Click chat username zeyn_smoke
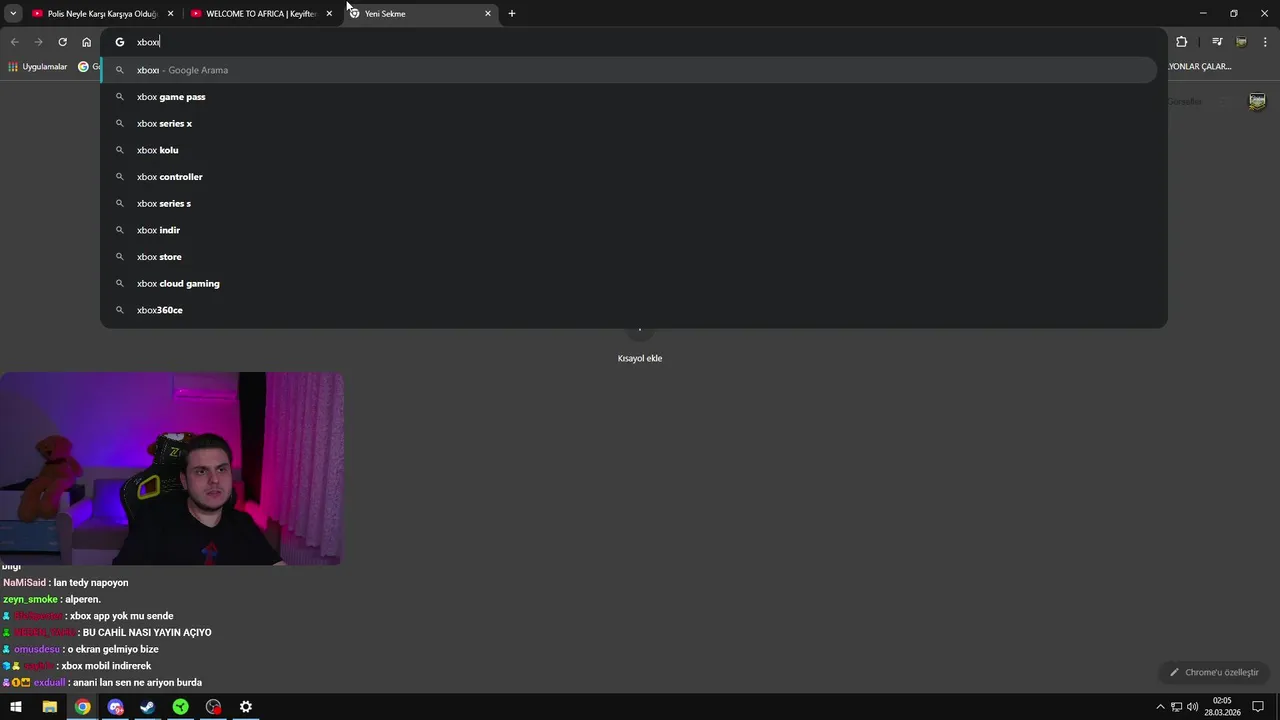This screenshot has height=720, width=1280. [30, 600]
